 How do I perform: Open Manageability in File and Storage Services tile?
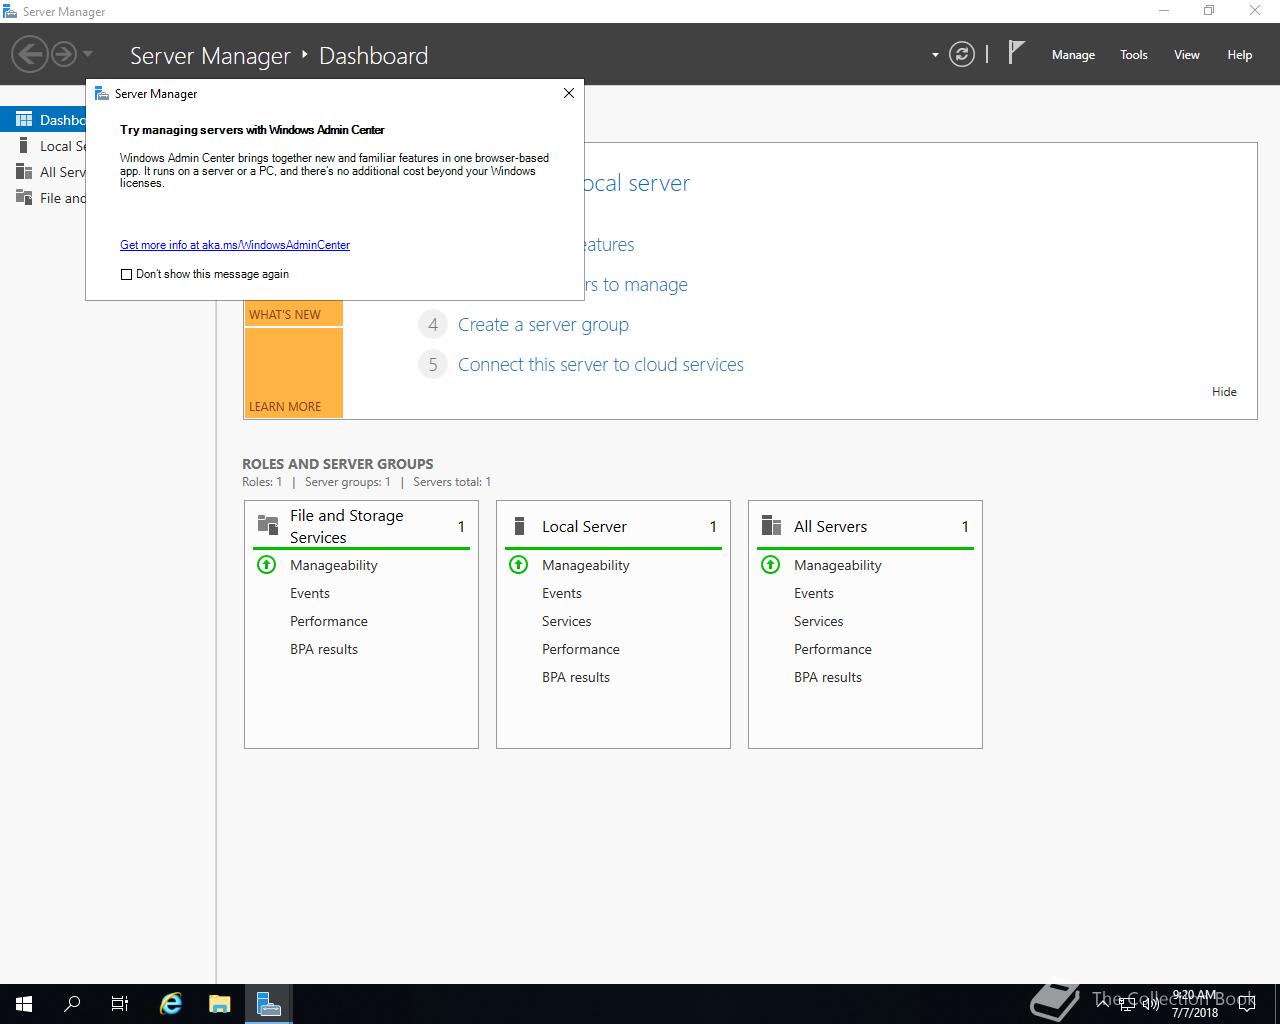click(334, 565)
